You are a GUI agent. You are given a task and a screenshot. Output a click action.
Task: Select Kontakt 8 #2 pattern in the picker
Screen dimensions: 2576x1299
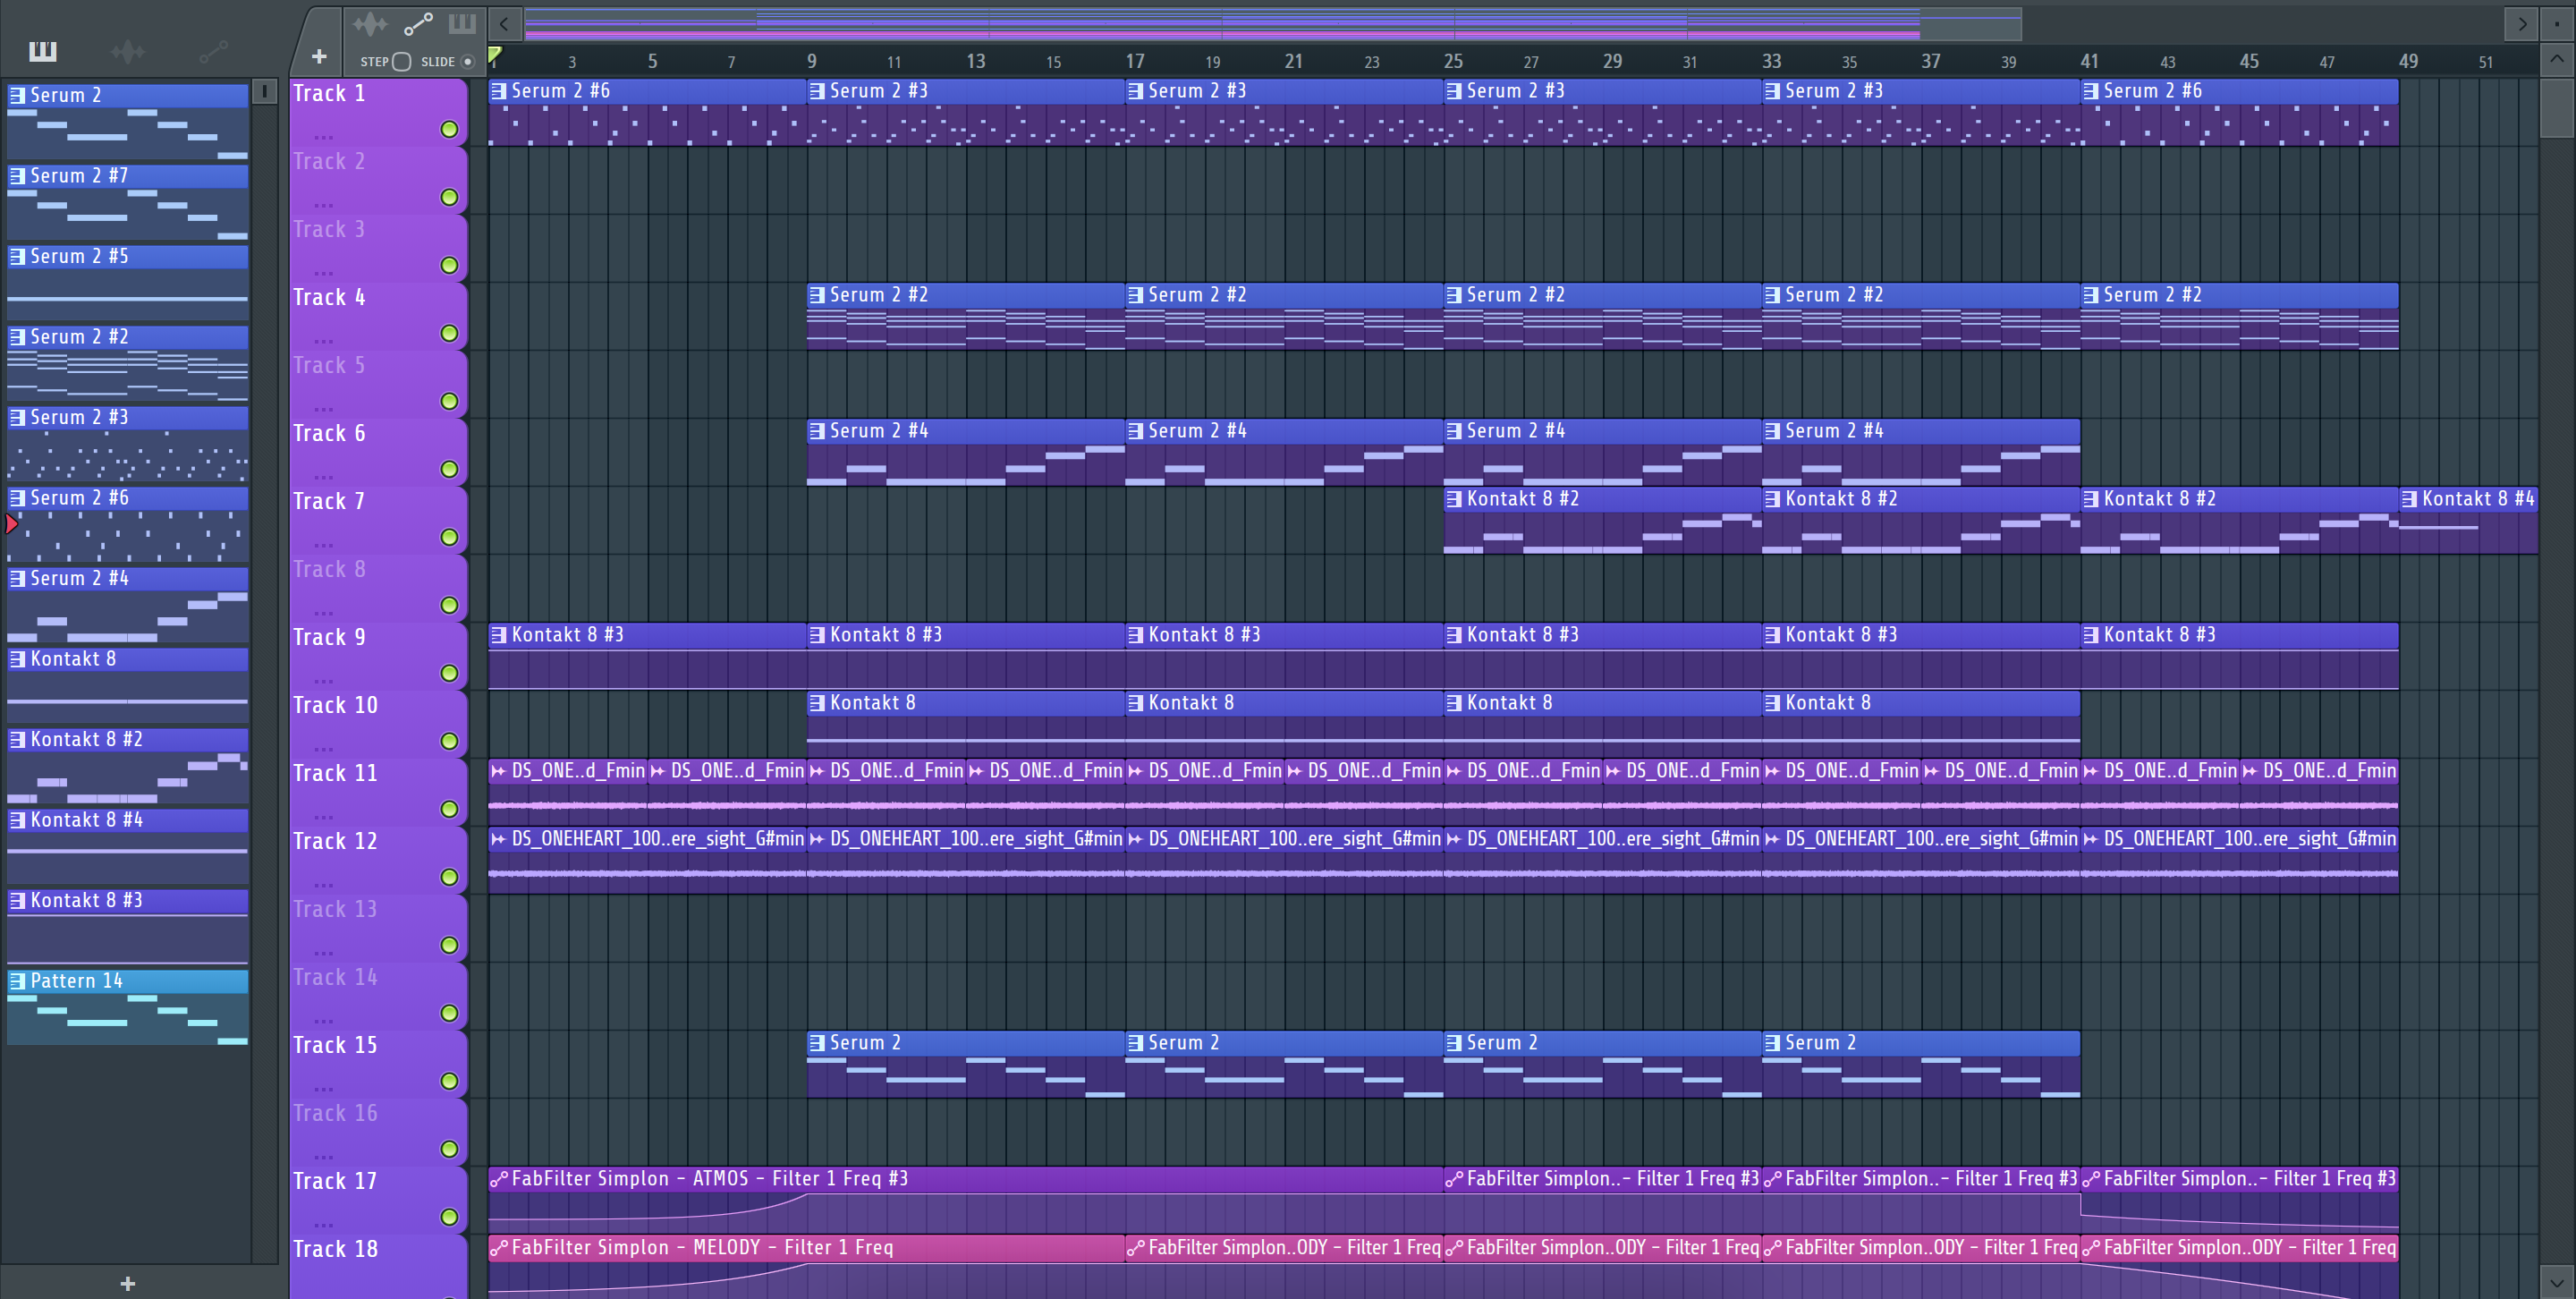[x=128, y=766]
